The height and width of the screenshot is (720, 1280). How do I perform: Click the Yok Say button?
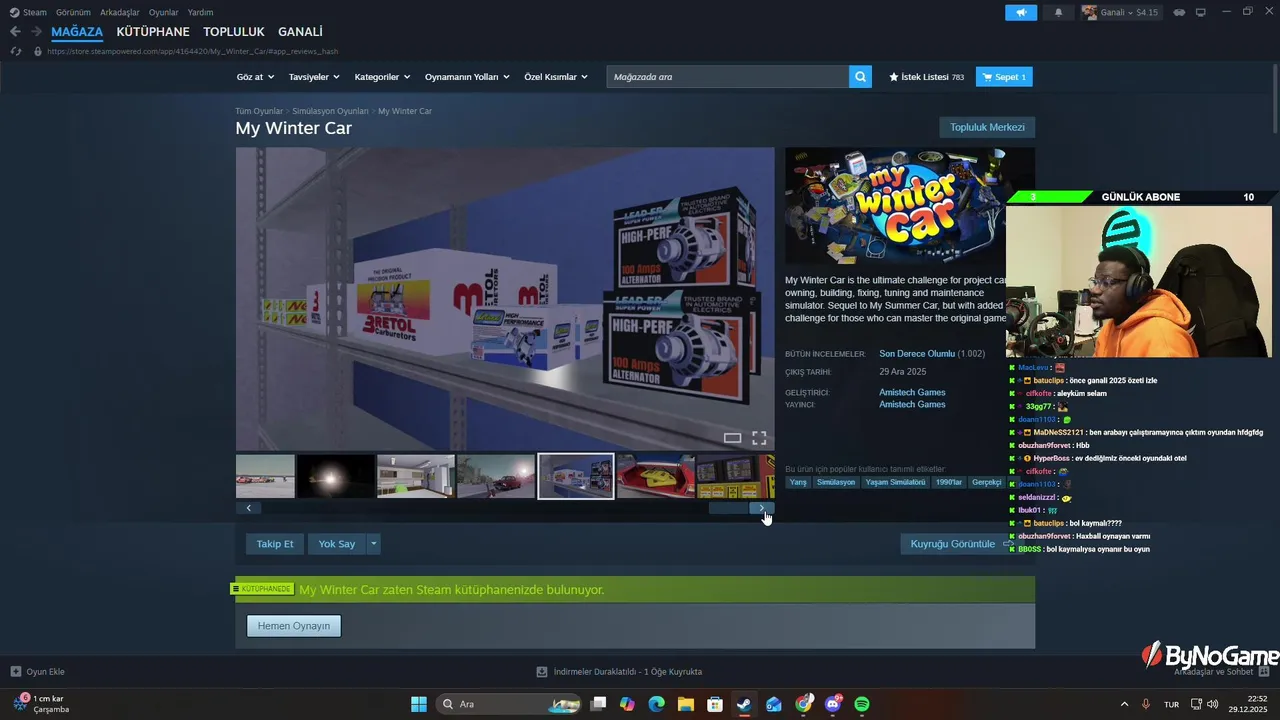point(337,544)
